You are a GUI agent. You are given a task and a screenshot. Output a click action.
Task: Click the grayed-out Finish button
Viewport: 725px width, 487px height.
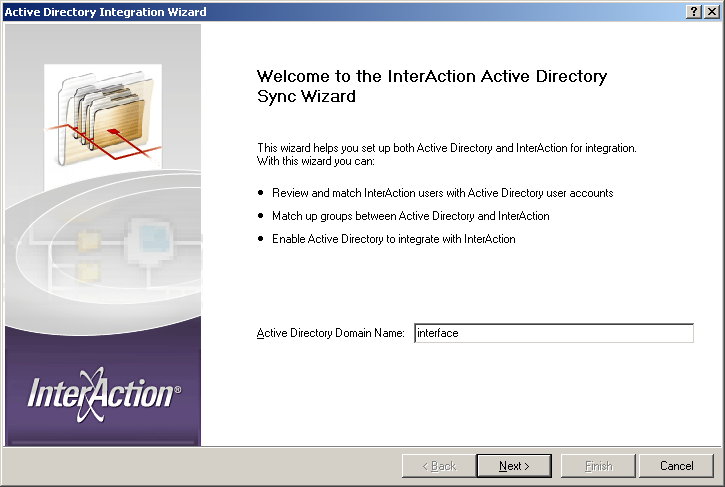click(x=598, y=466)
